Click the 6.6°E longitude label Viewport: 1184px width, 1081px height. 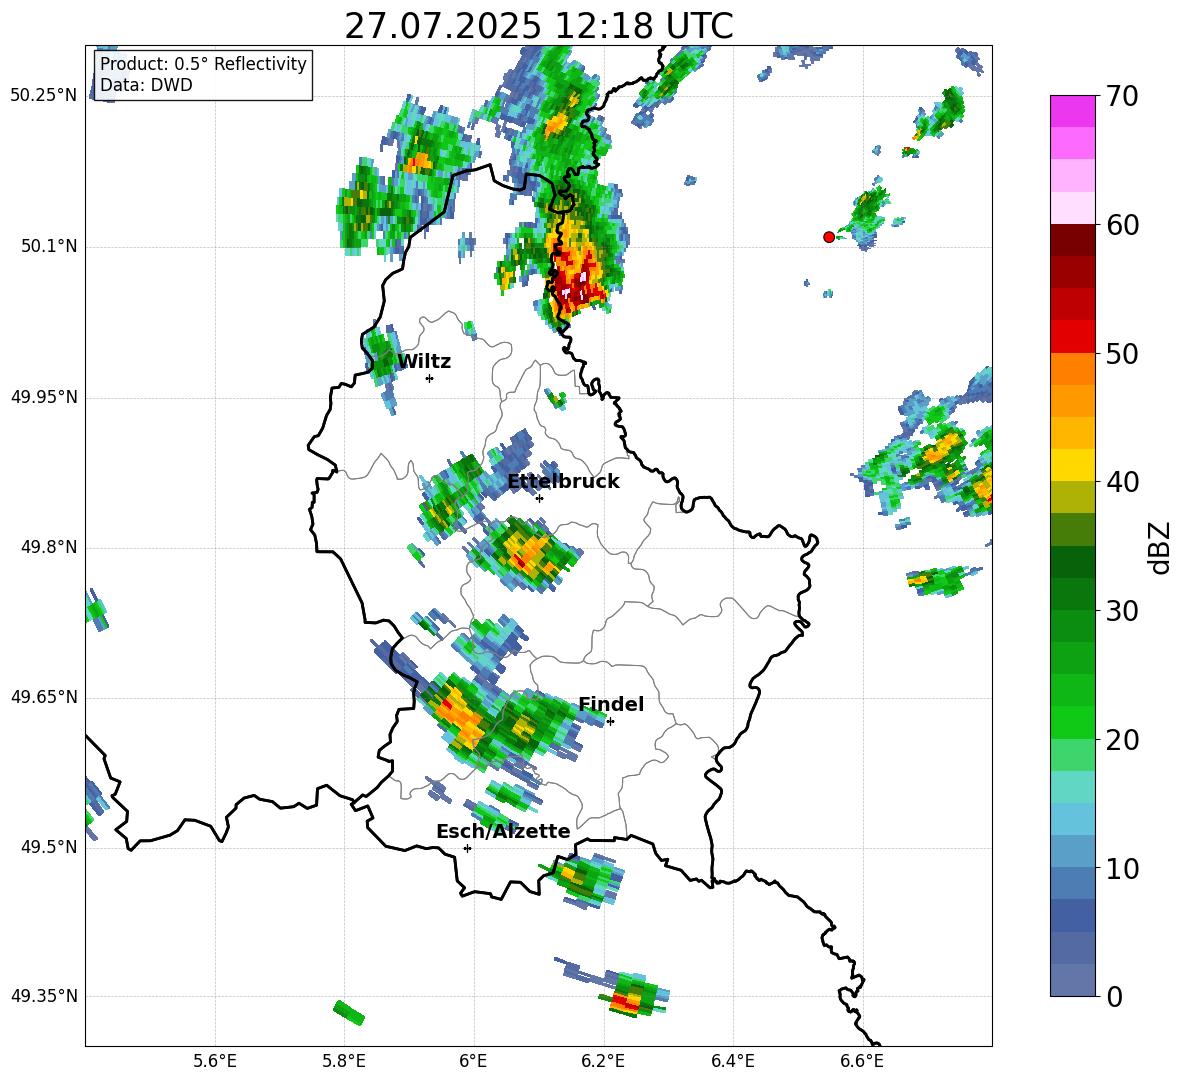pyautogui.click(x=862, y=1061)
